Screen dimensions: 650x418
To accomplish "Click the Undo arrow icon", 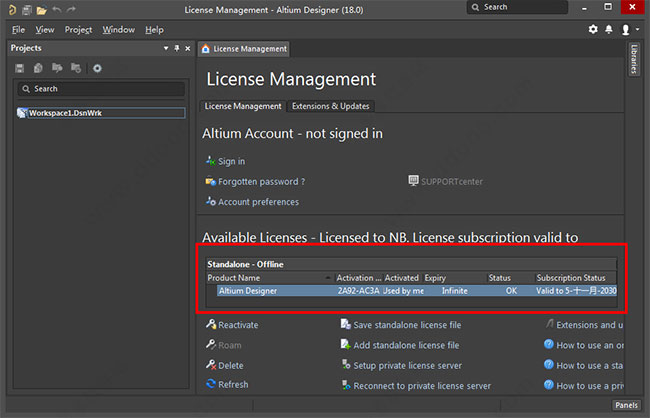I will click(x=57, y=9).
